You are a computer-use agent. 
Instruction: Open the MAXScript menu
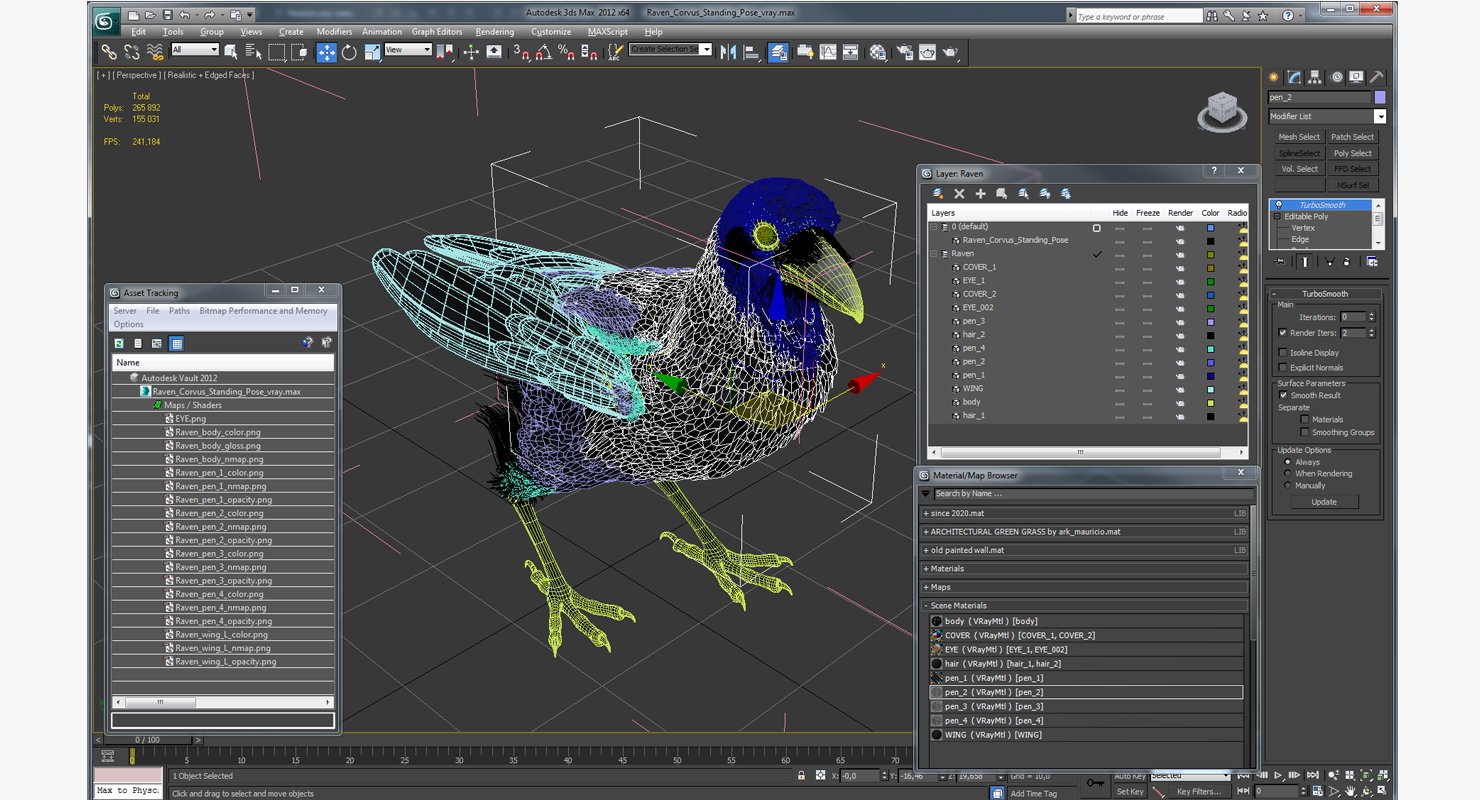tap(607, 32)
